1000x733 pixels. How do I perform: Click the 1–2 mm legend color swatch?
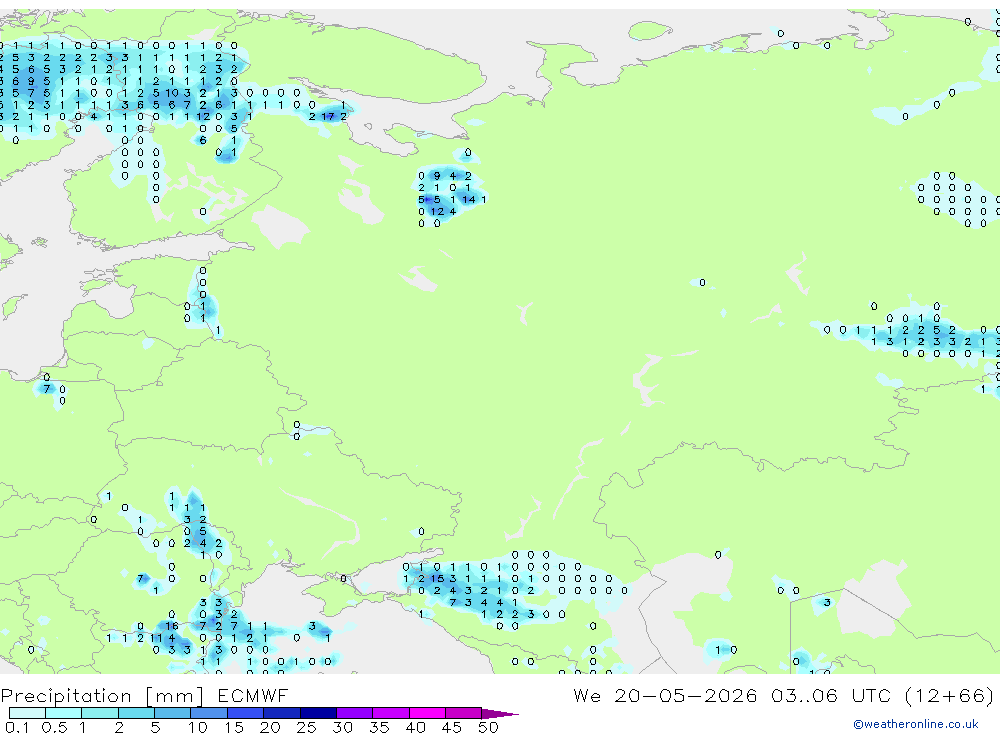click(100, 713)
